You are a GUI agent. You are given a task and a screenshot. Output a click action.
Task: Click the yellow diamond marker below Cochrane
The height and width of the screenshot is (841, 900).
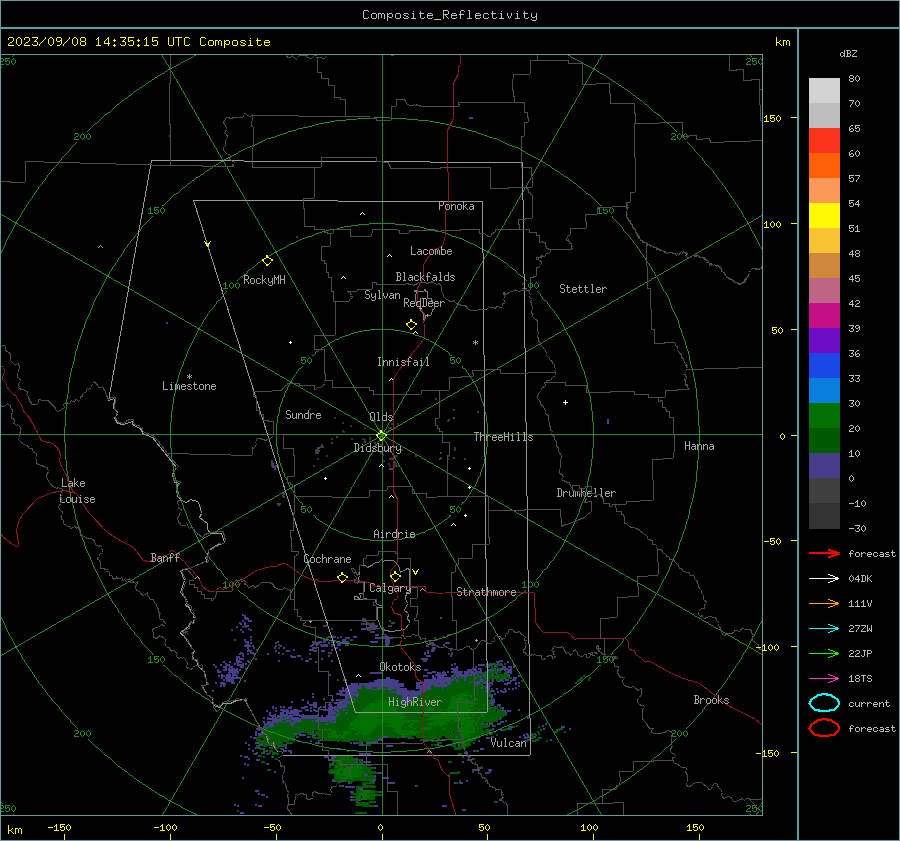343,577
